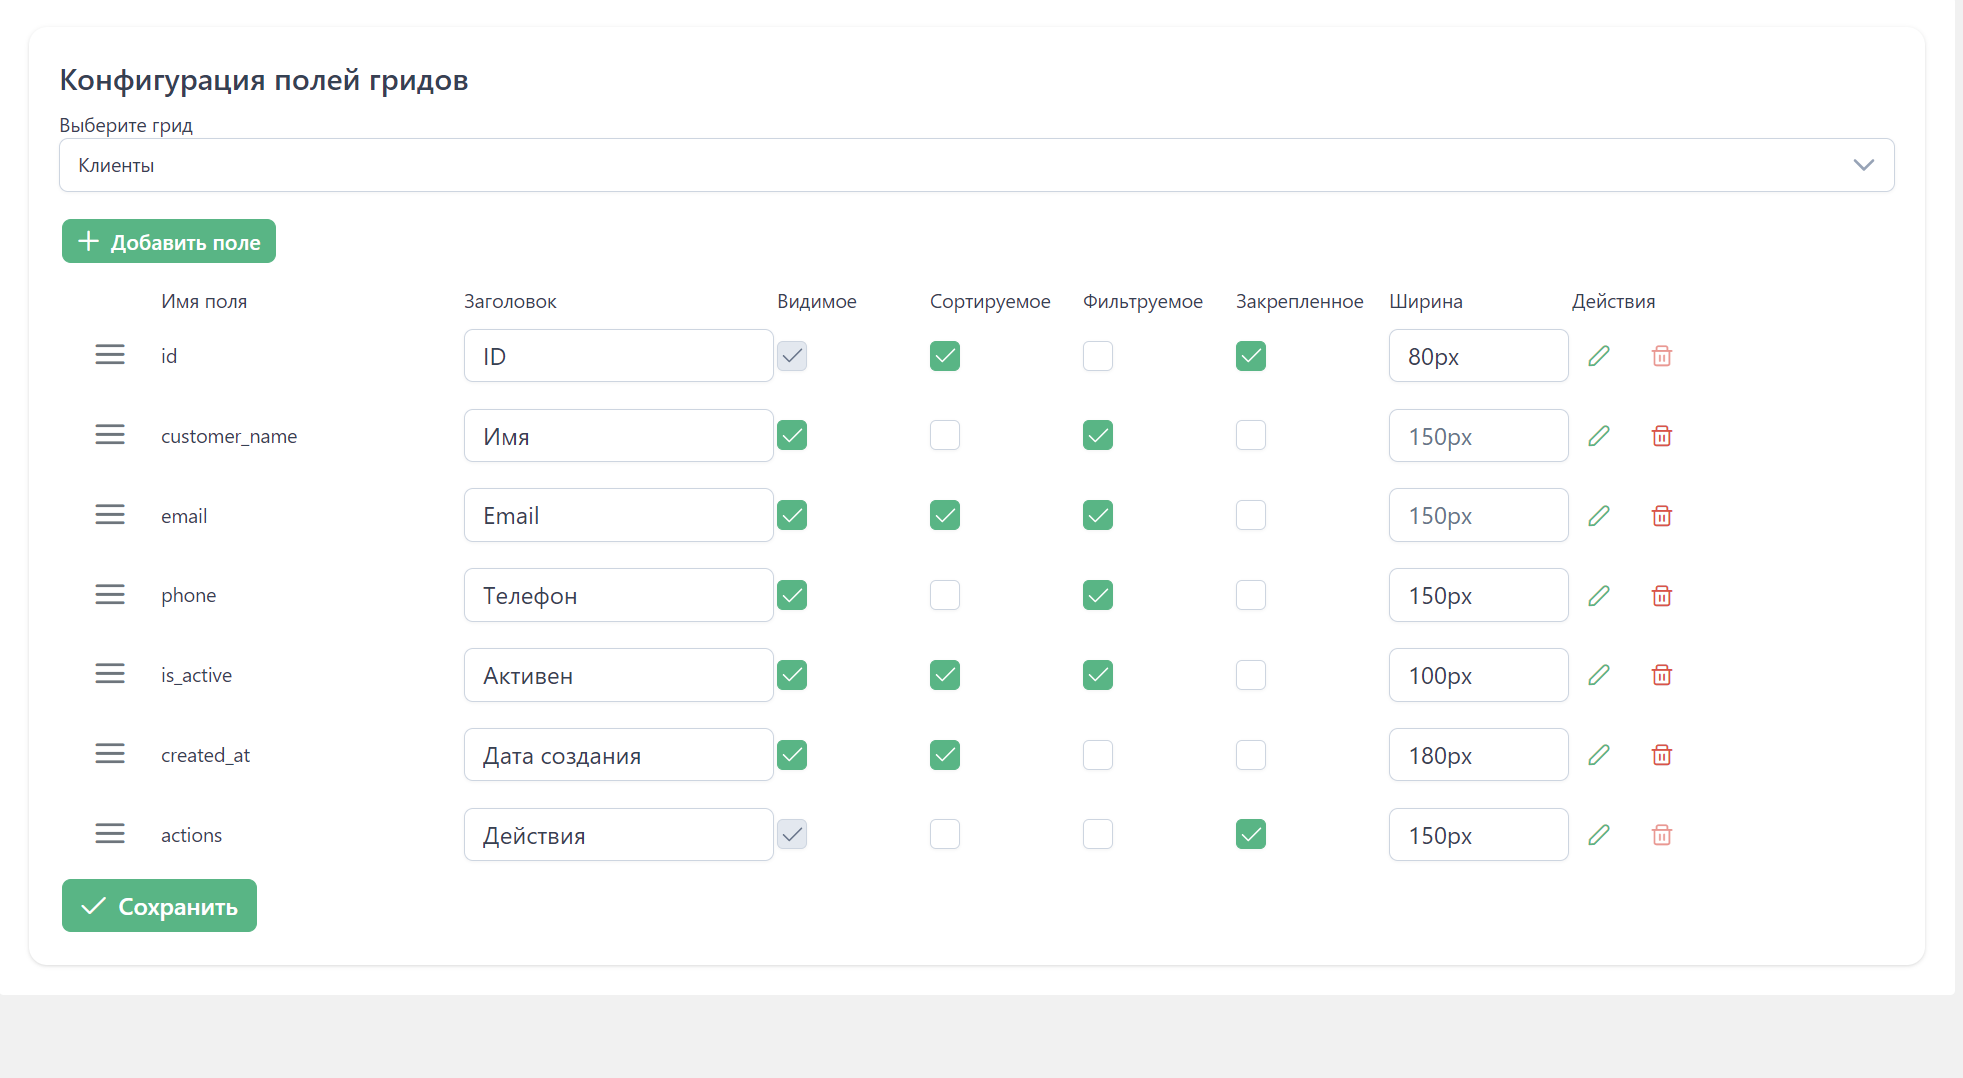Viewport: 1963px width, 1078px height.
Task: Remove the created_at field via trash icon
Action: (x=1661, y=755)
